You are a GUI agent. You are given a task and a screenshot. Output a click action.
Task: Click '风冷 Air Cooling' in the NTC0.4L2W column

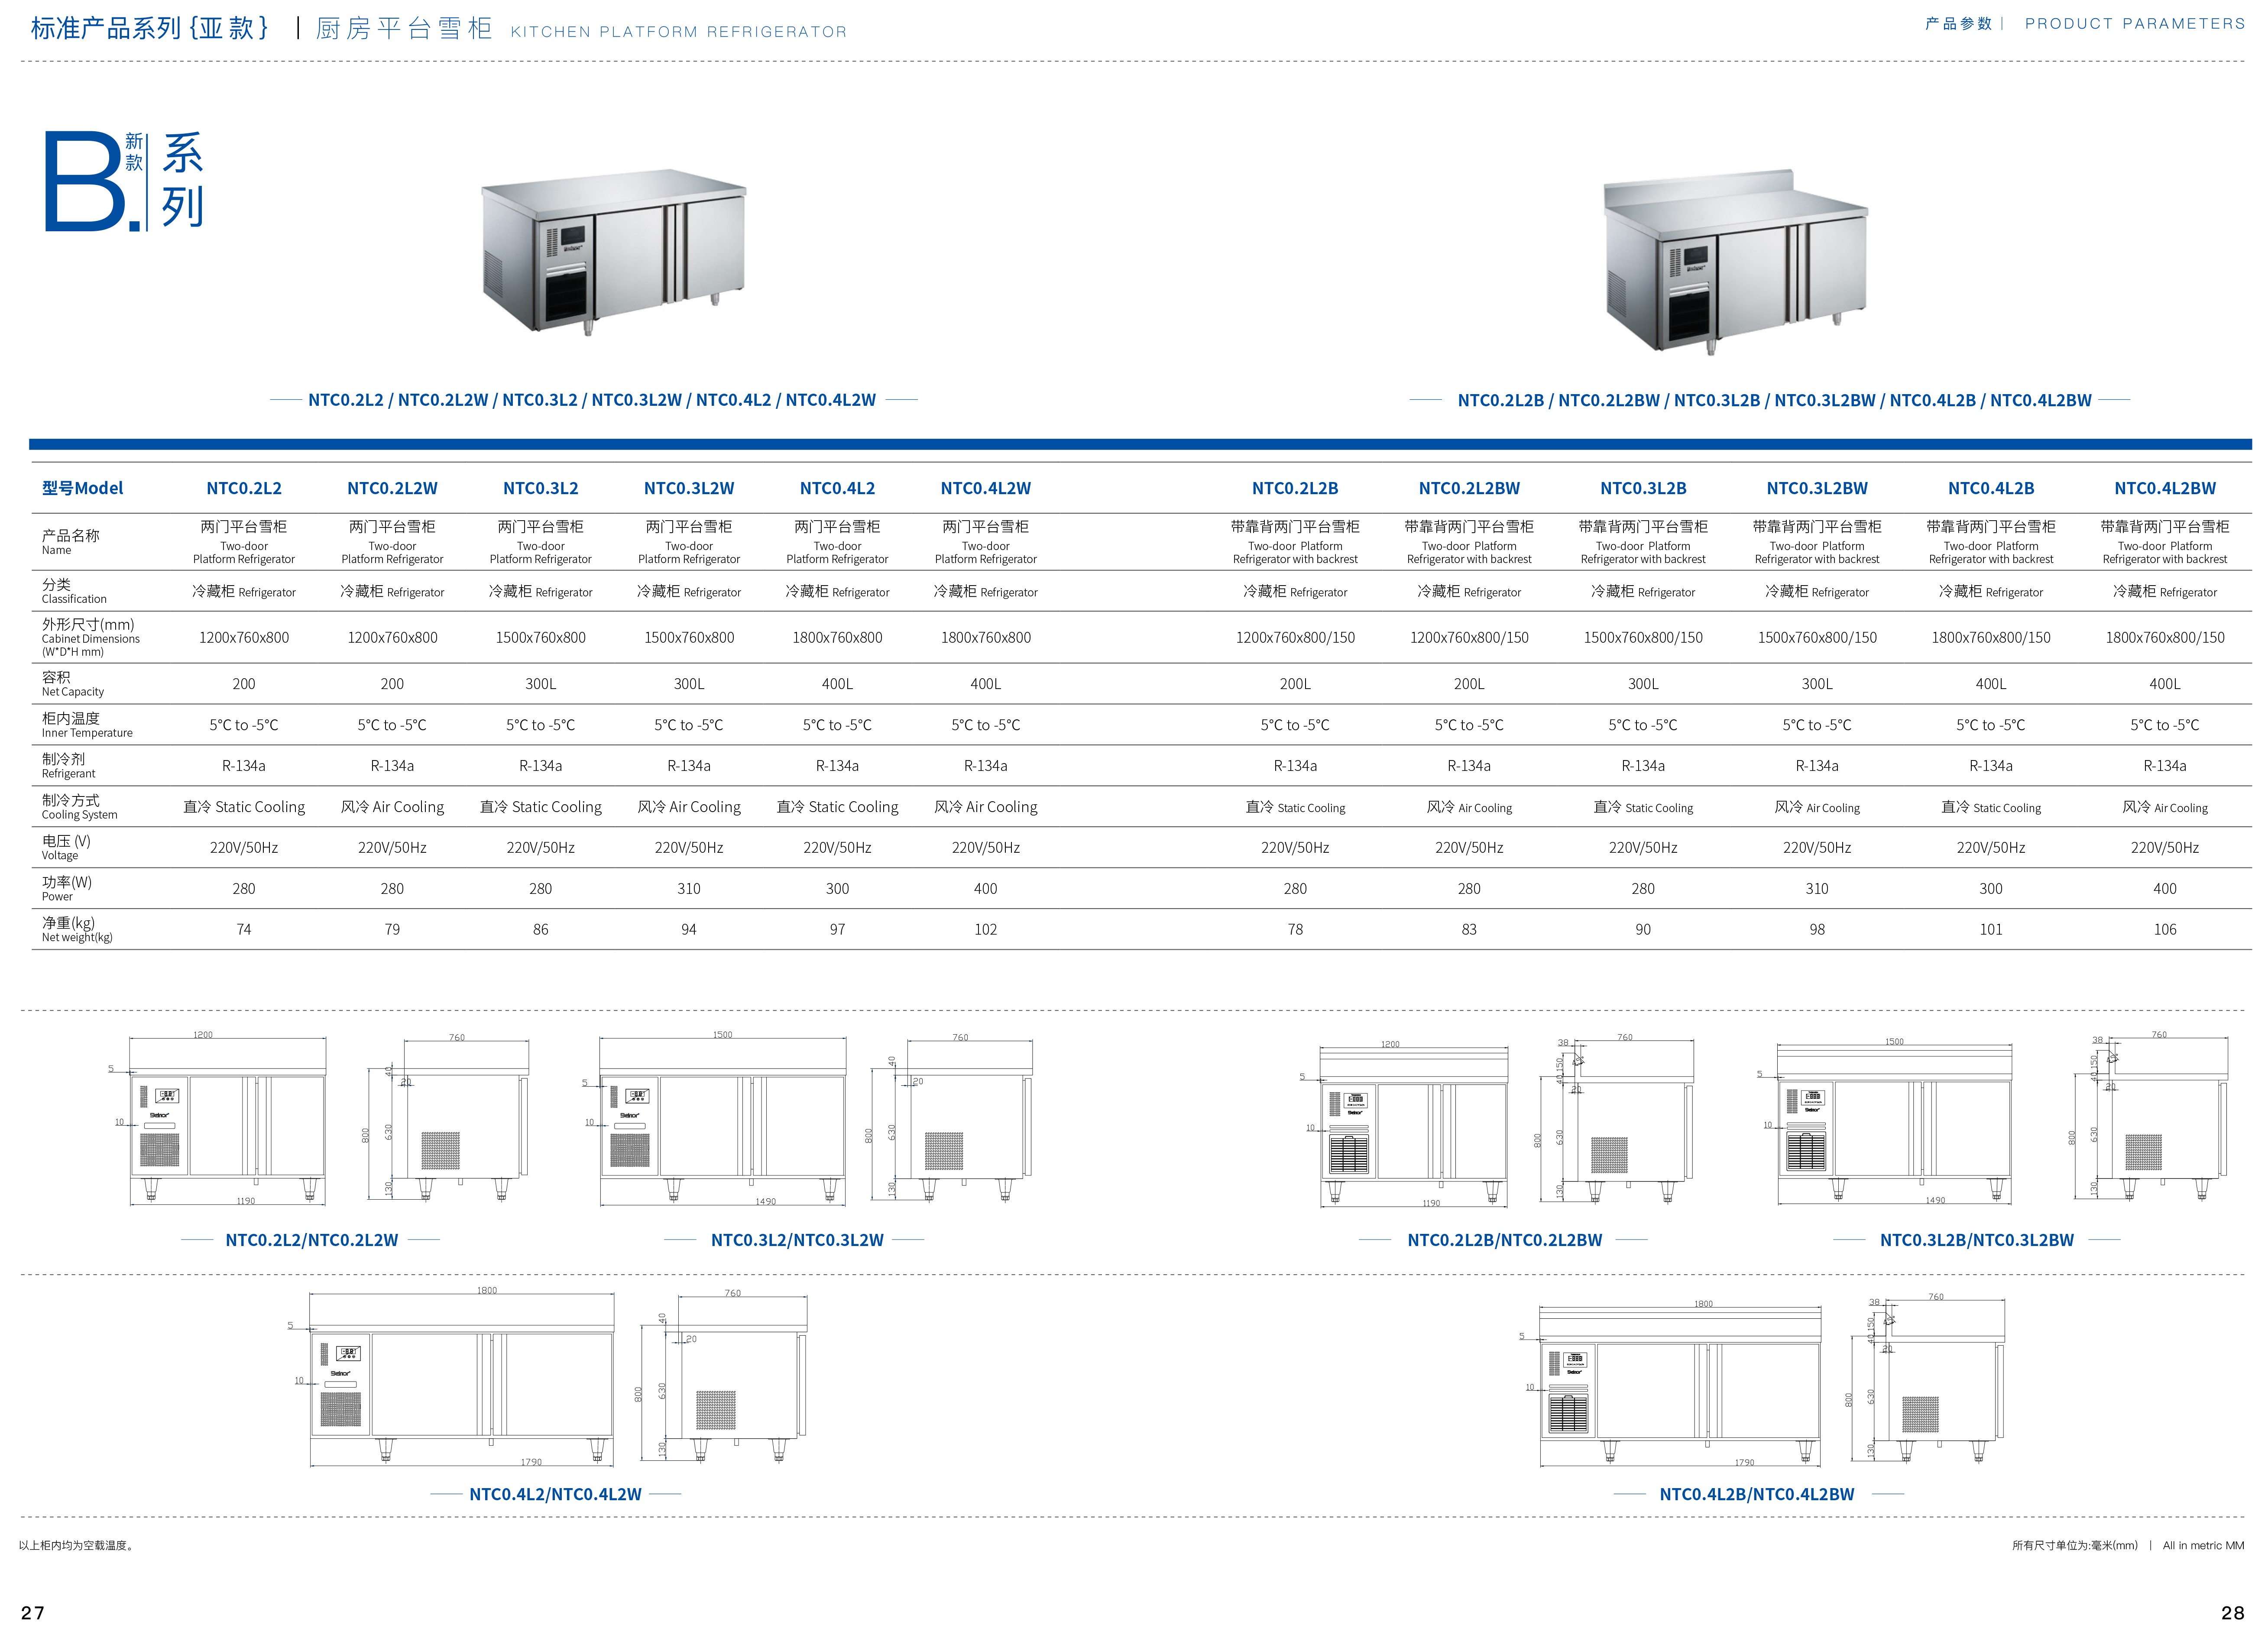coord(986,807)
